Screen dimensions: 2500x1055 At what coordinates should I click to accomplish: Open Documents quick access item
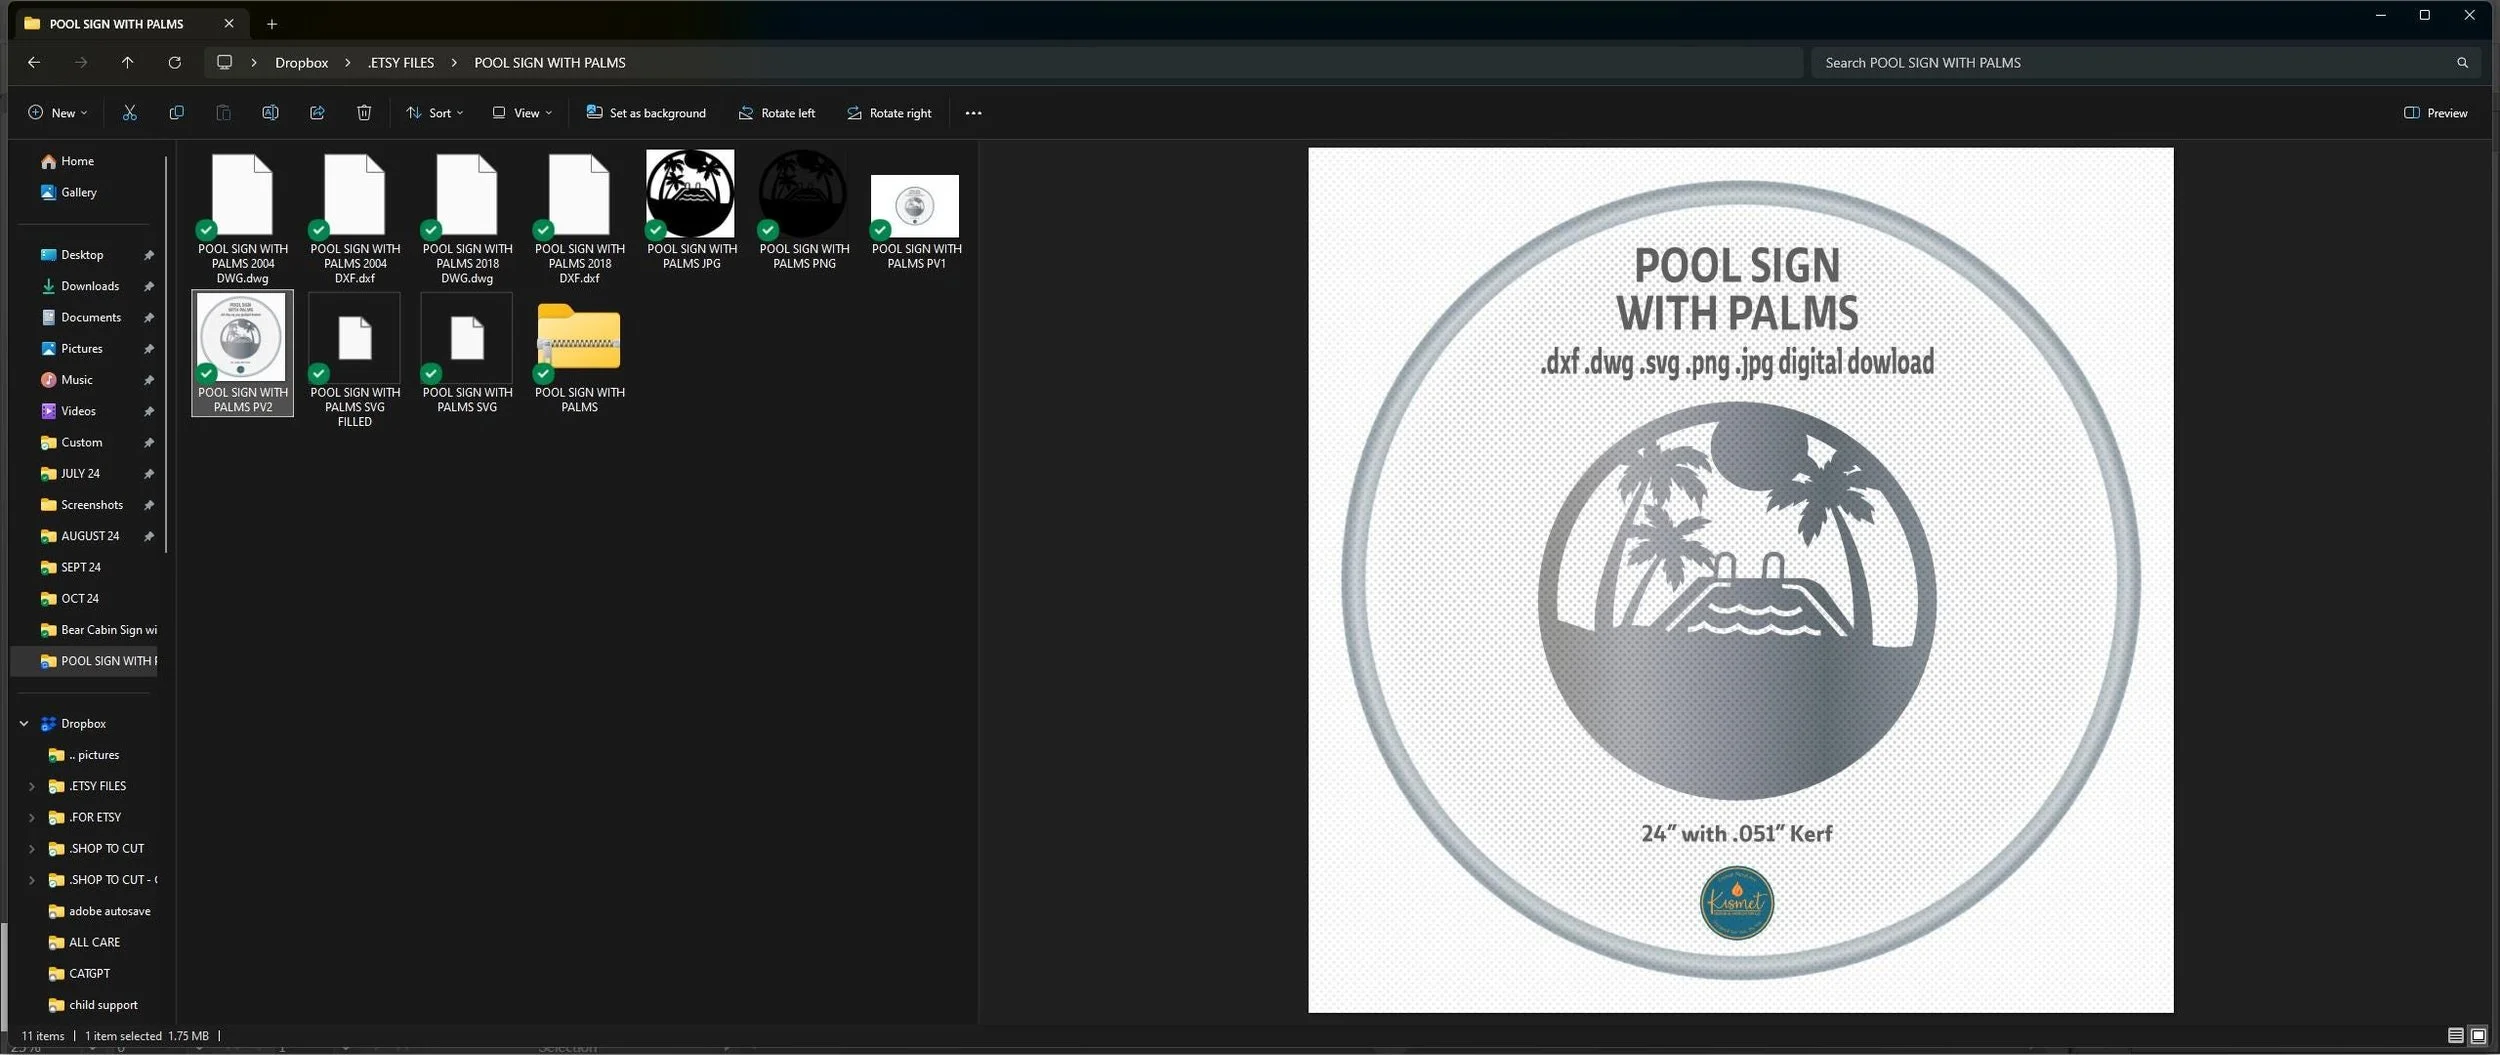91,317
